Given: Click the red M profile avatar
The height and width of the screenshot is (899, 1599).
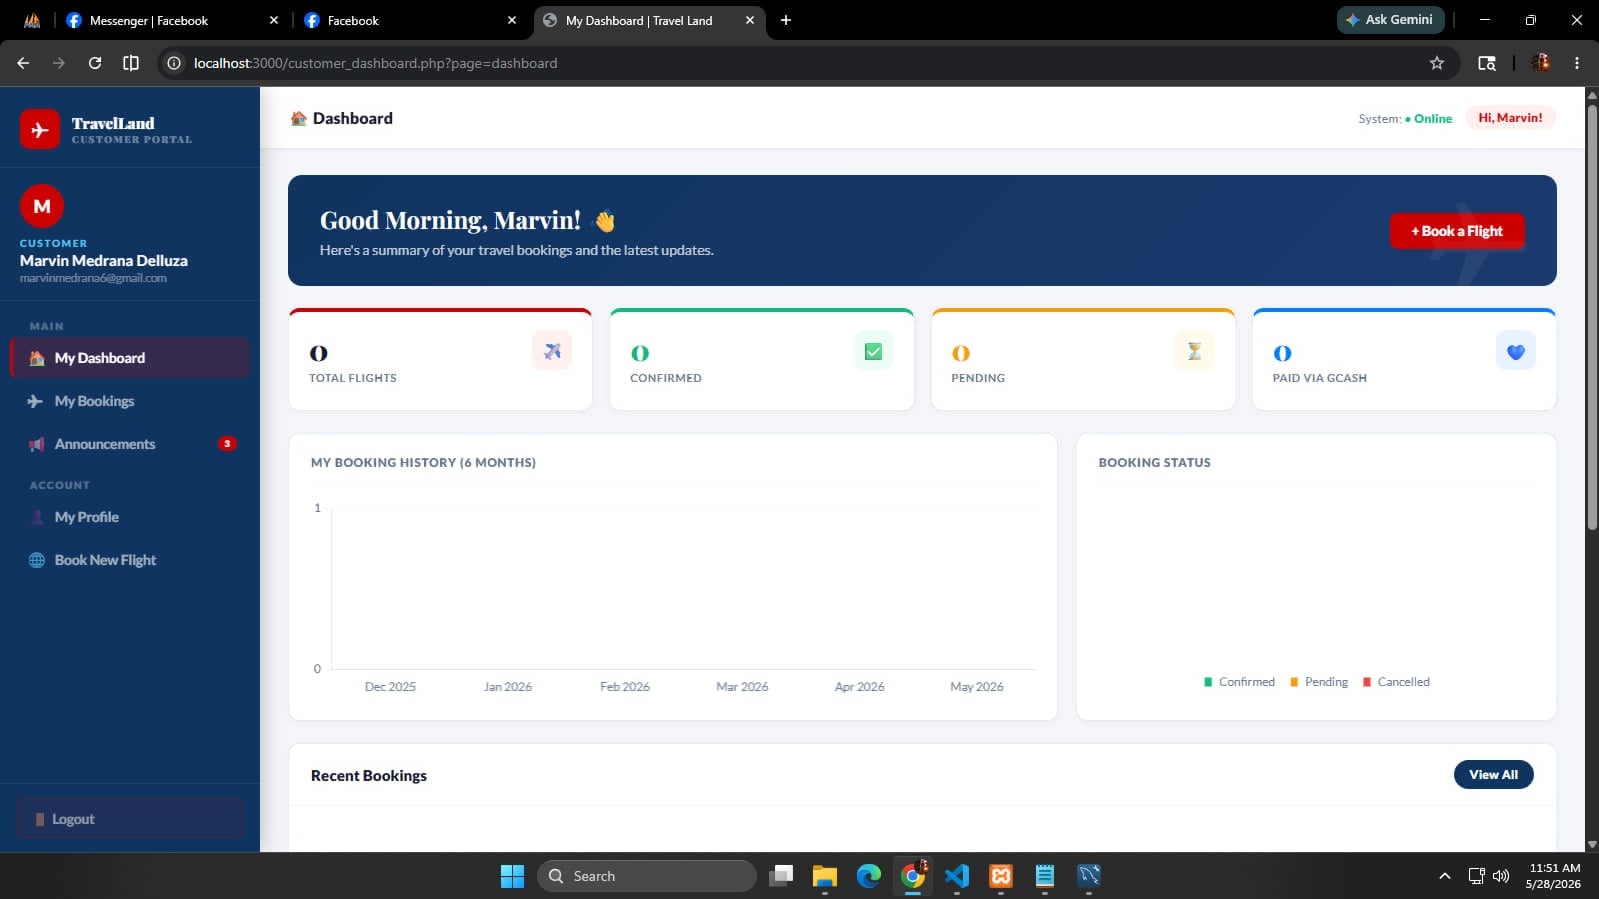Looking at the screenshot, I should click(x=42, y=206).
